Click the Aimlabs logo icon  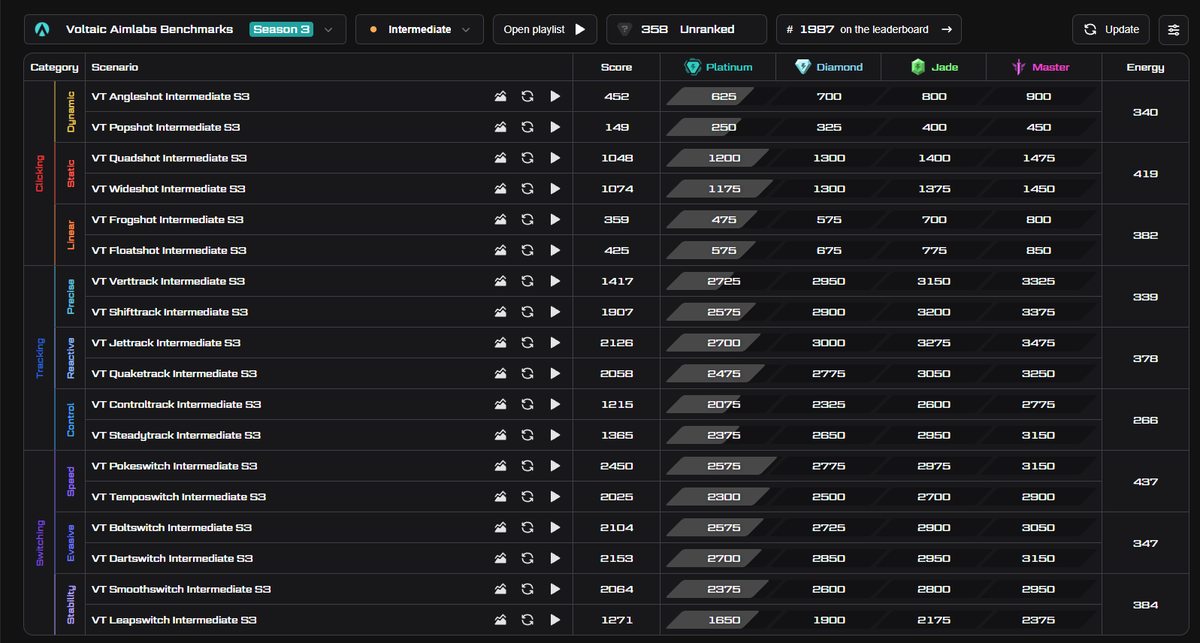point(43,29)
